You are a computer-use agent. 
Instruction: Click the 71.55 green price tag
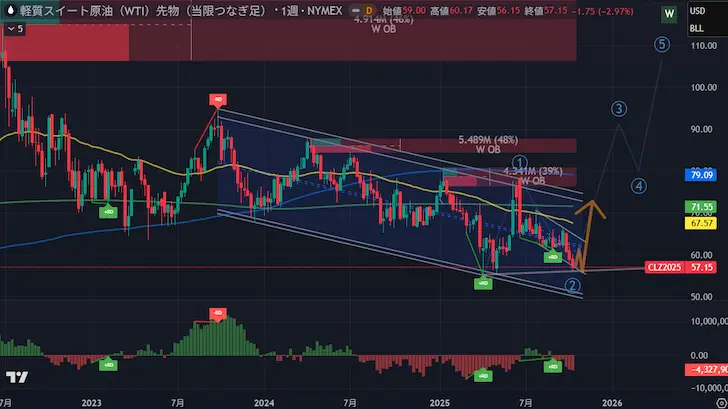700,206
